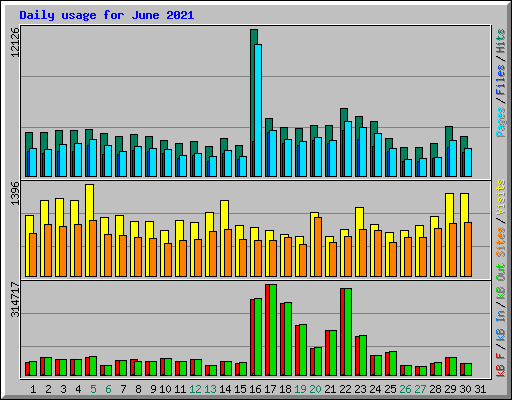Click the 'kB F' legend label
This screenshot has height=400, width=512.
point(501,365)
